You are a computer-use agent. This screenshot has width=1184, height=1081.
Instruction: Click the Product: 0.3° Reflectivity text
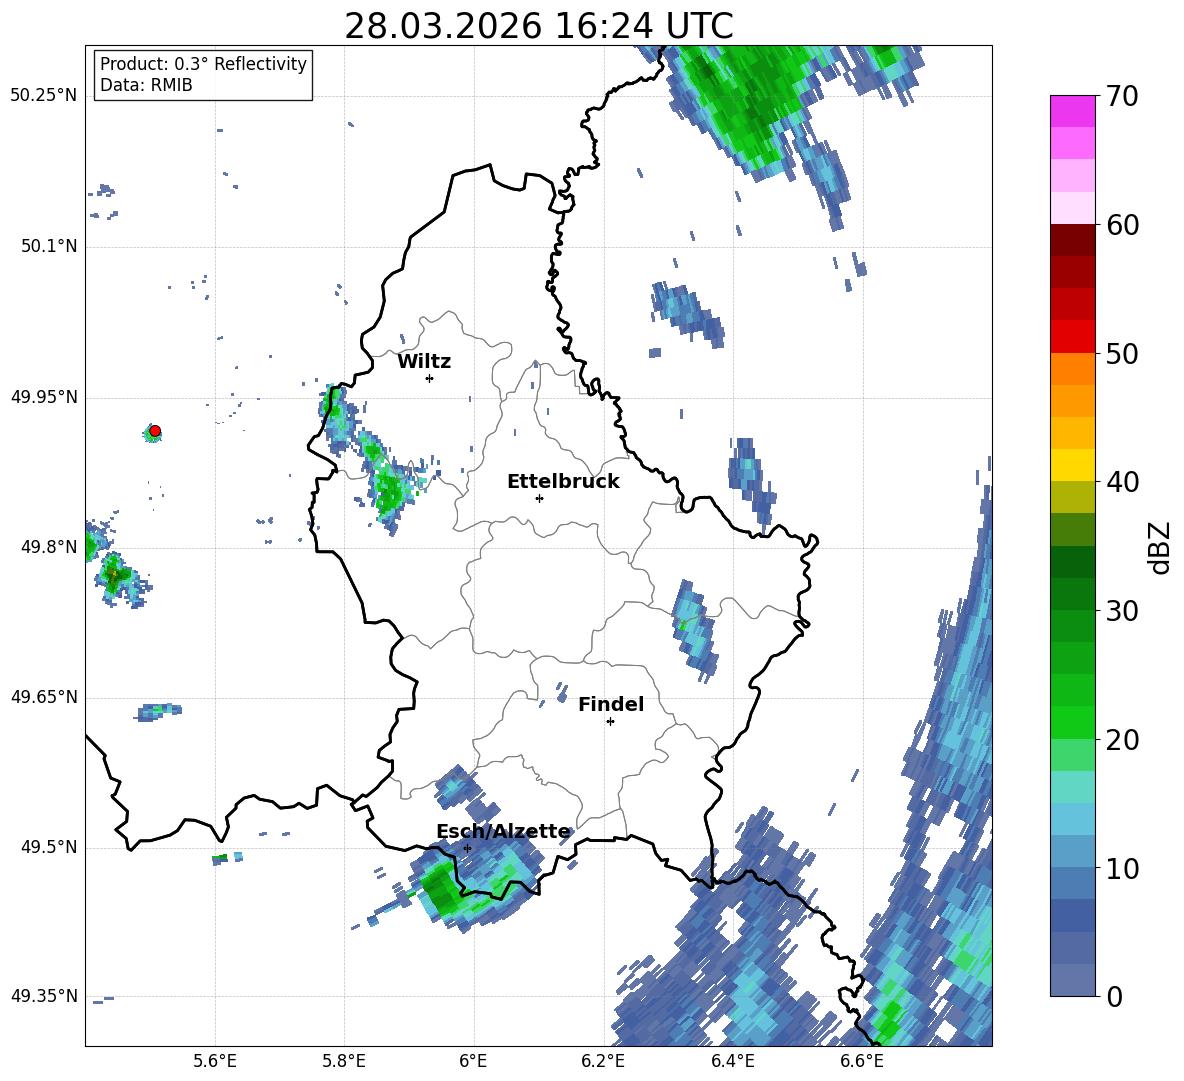(x=203, y=63)
